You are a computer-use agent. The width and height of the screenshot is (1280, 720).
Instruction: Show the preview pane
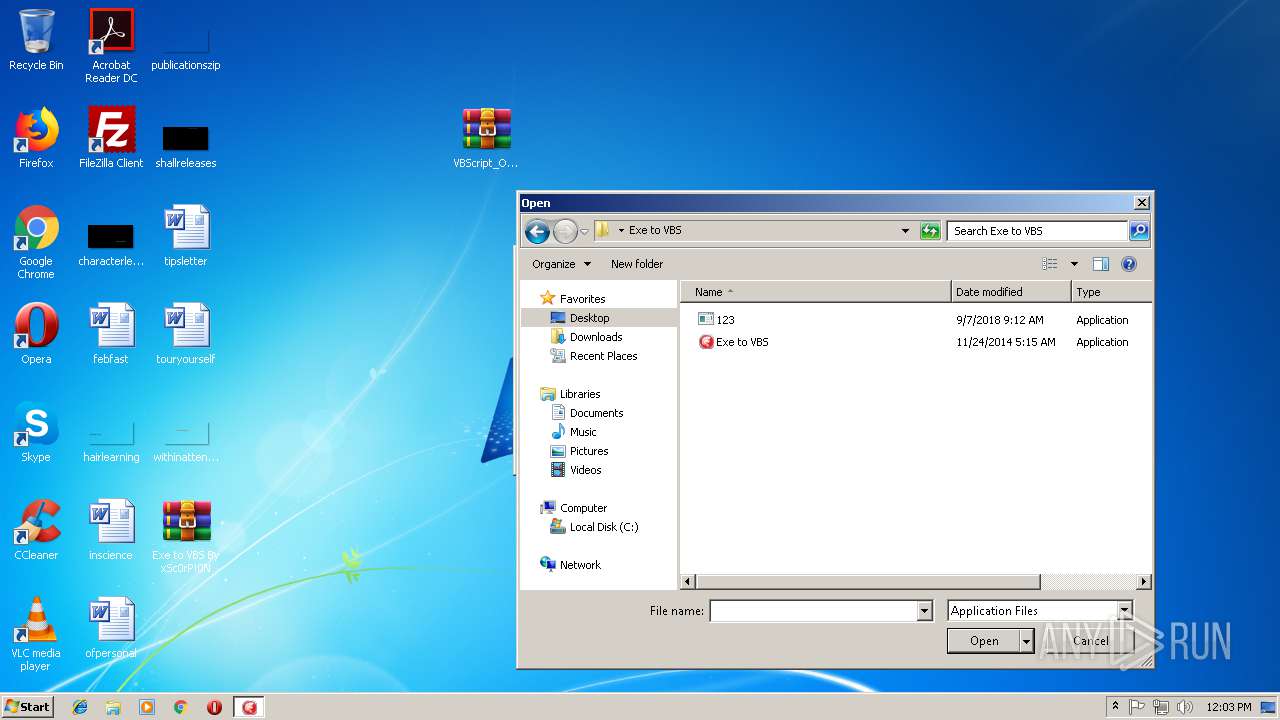(1101, 264)
